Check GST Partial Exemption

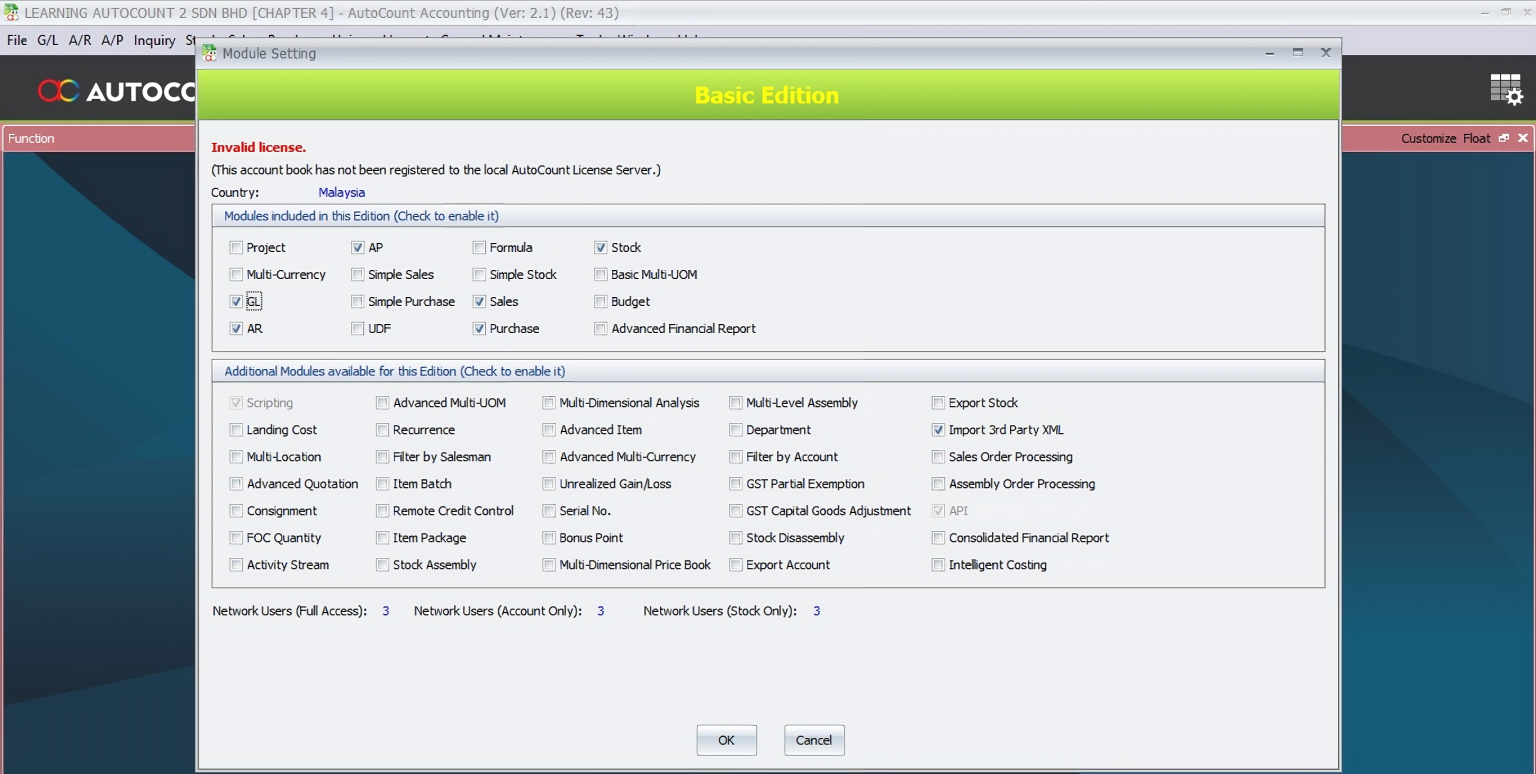[x=736, y=483]
